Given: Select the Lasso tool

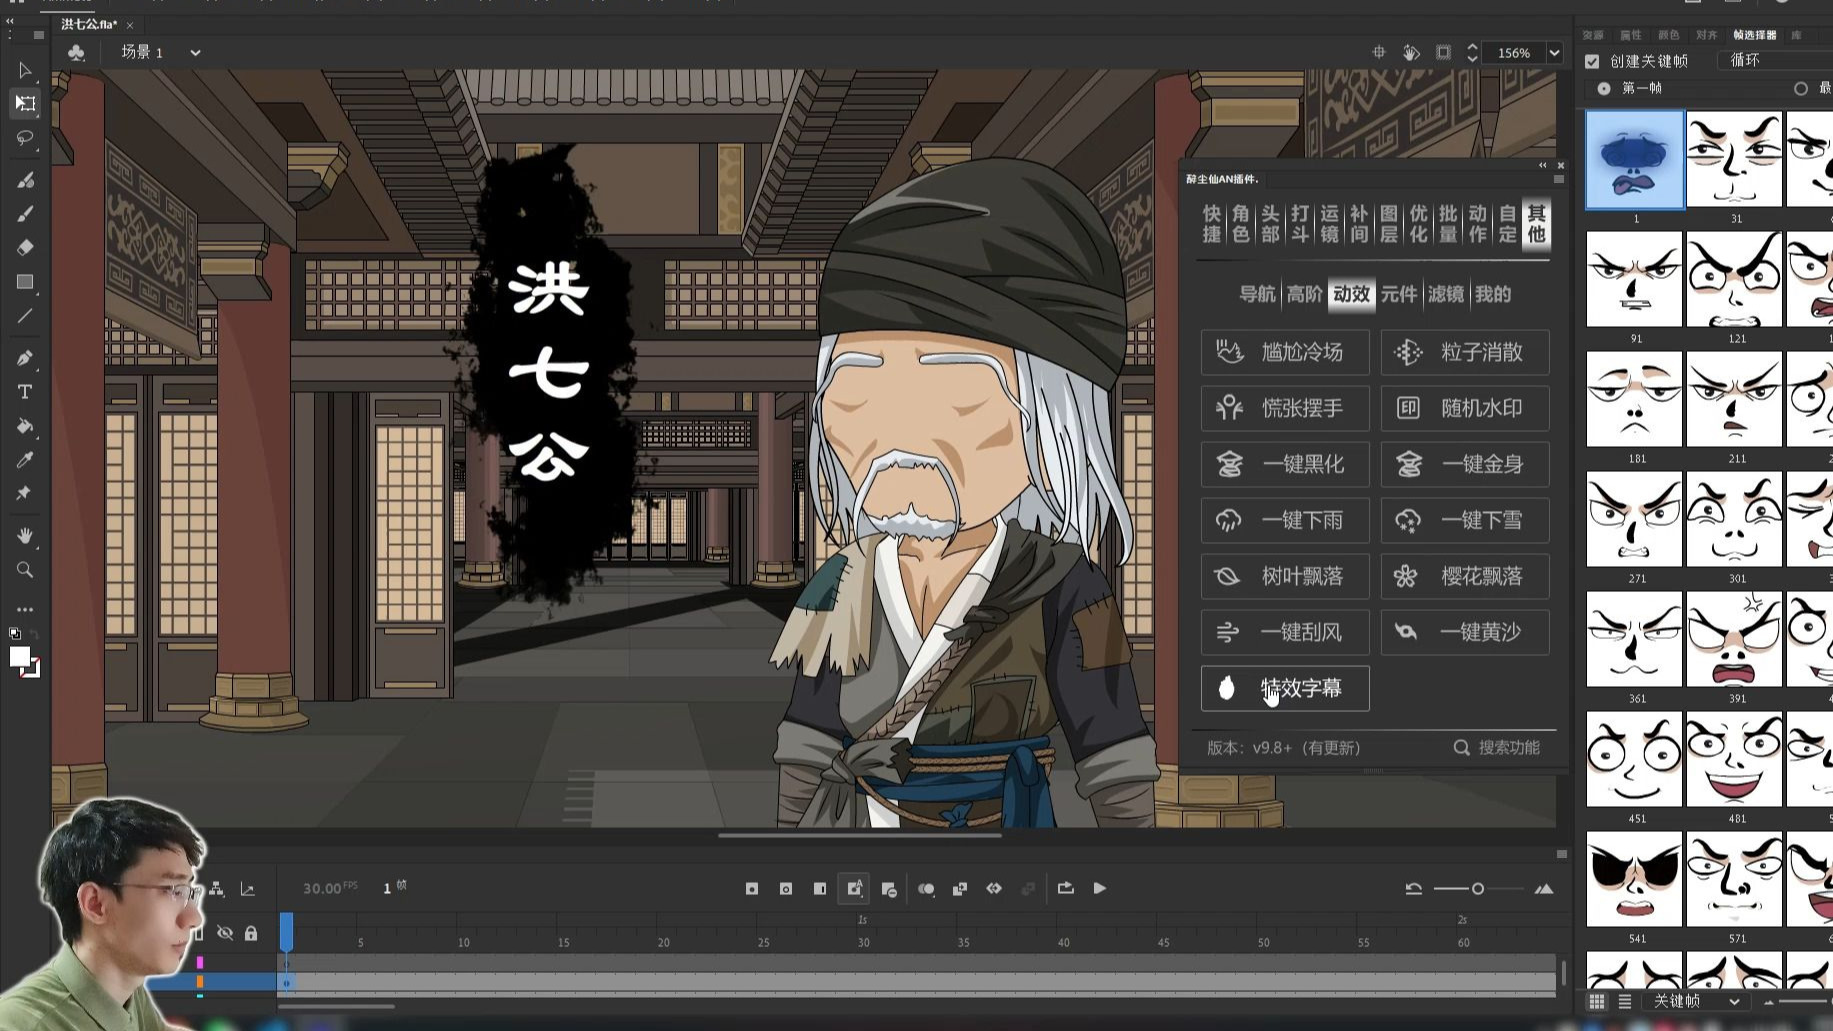Looking at the screenshot, I should click(25, 138).
